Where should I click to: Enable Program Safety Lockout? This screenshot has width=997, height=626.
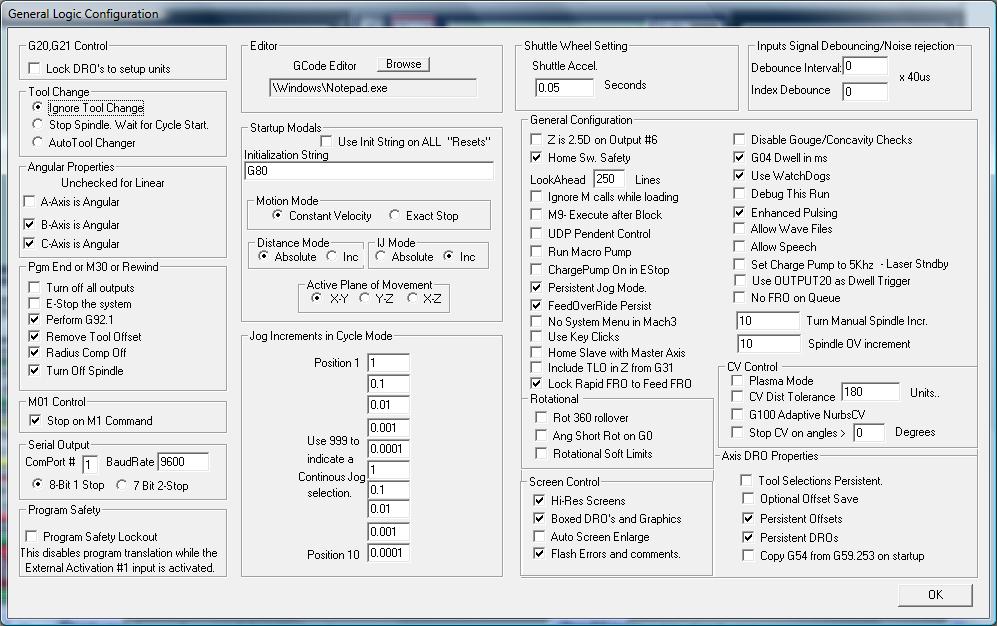[x=33, y=537]
